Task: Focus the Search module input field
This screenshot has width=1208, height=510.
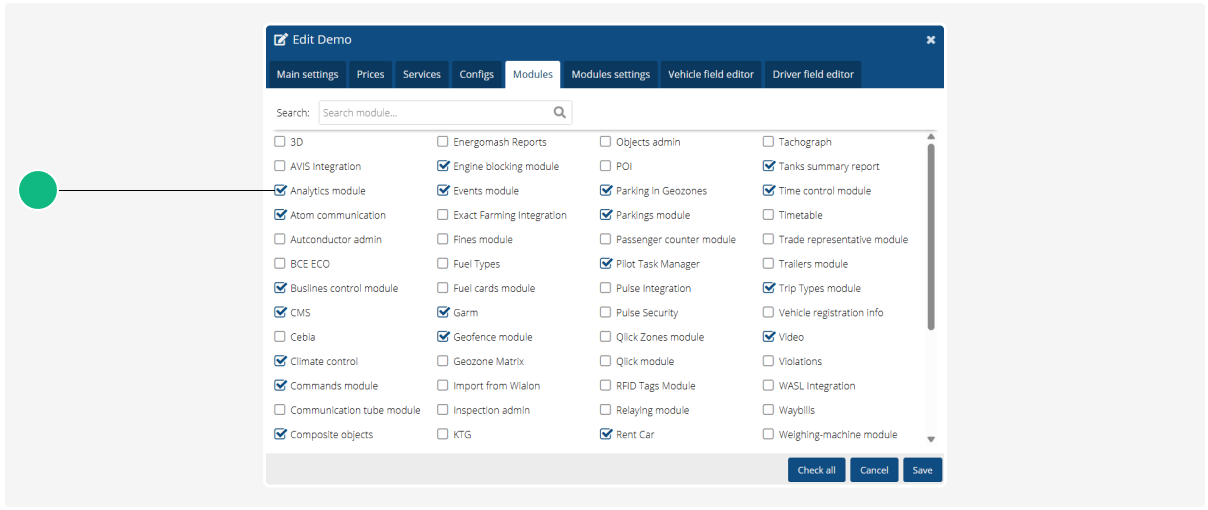Action: click(445, 113)
